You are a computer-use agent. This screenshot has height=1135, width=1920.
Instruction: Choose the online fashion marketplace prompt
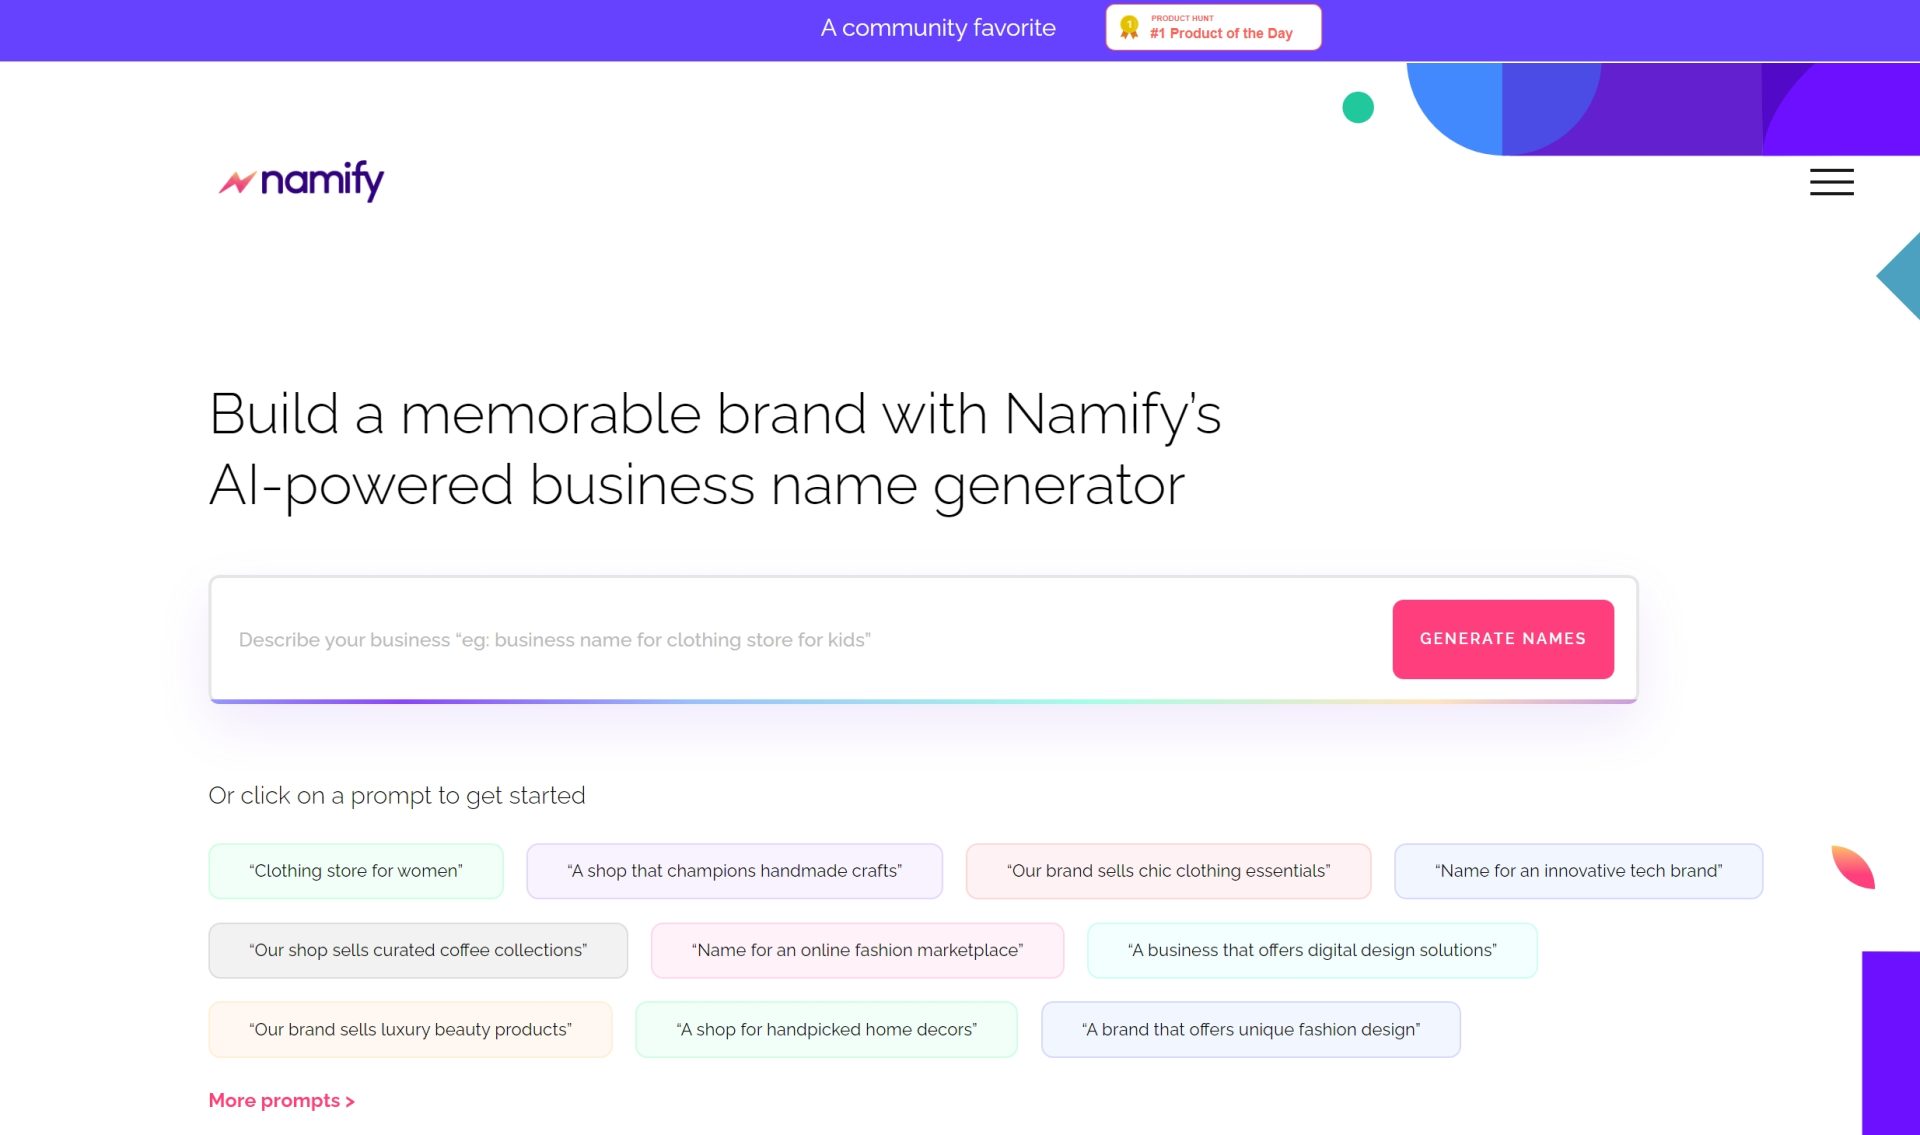(857, 950)
